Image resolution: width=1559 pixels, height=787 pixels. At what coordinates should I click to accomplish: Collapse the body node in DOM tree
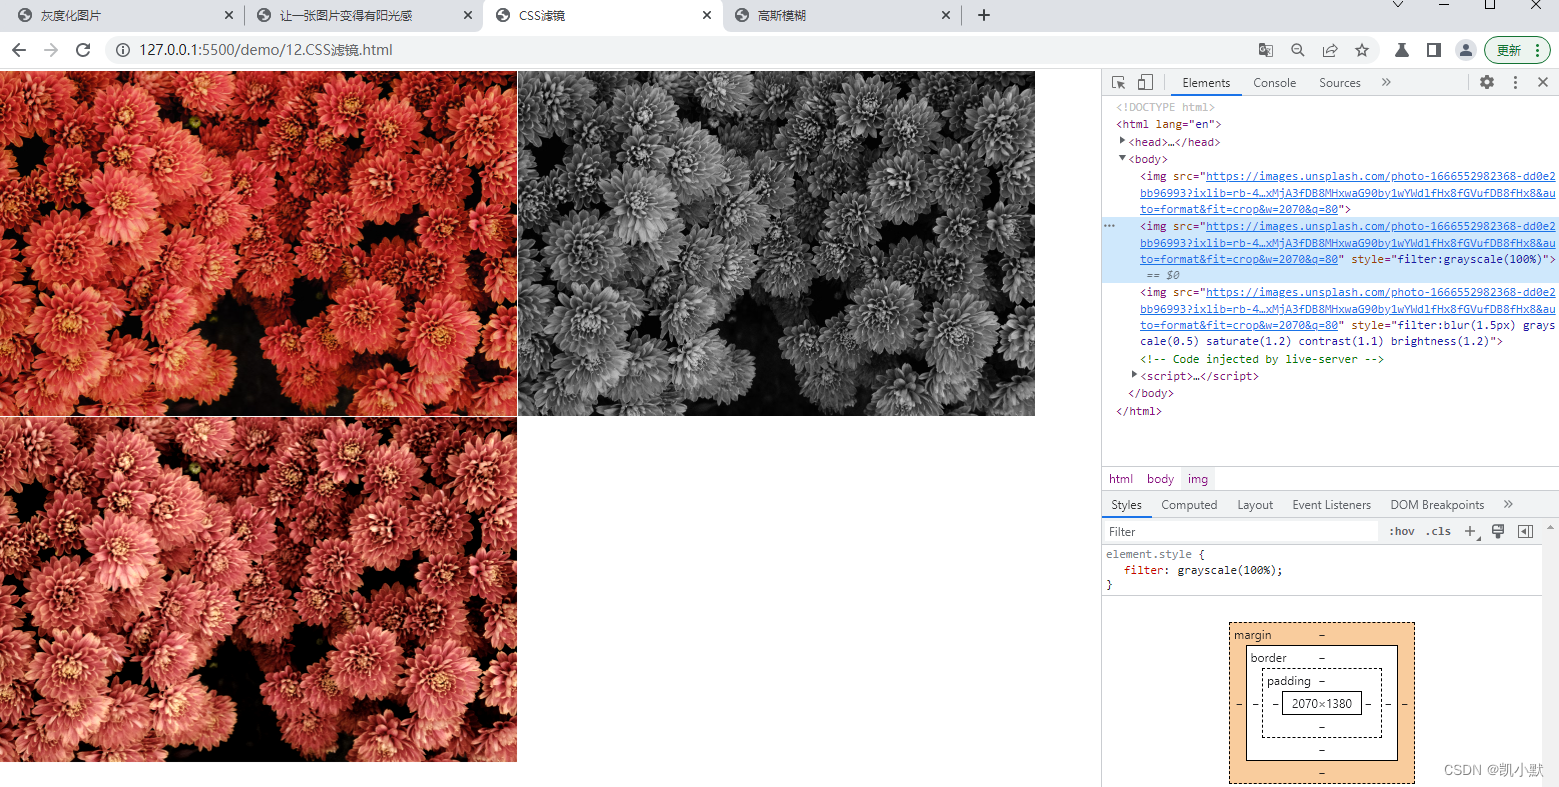click(1122, 158)
